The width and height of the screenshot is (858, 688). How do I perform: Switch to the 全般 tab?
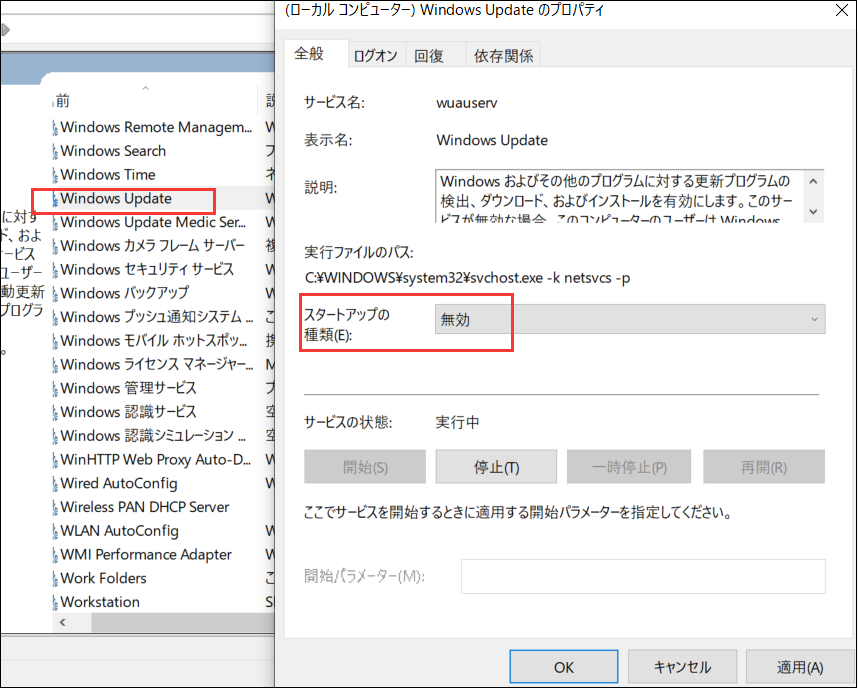(x=316, y=54)
